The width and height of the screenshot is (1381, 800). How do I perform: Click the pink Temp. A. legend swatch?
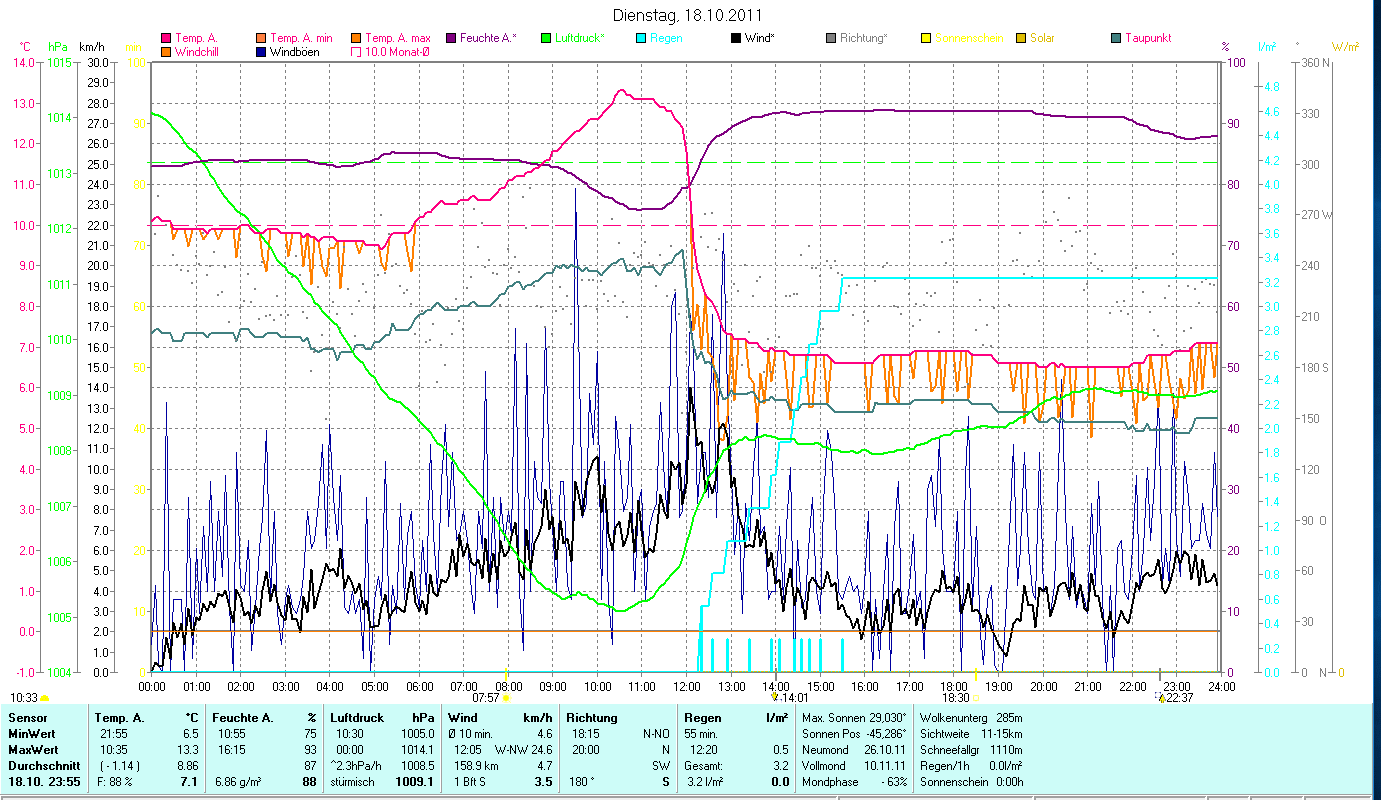166,38
